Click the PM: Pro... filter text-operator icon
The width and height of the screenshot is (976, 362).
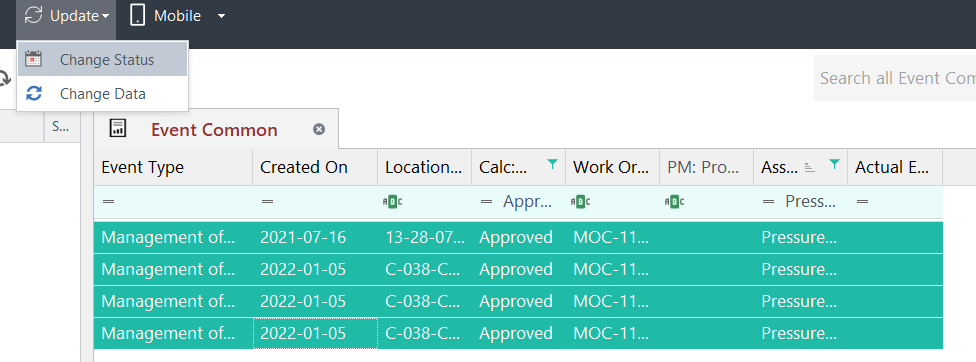coord(675,202)
